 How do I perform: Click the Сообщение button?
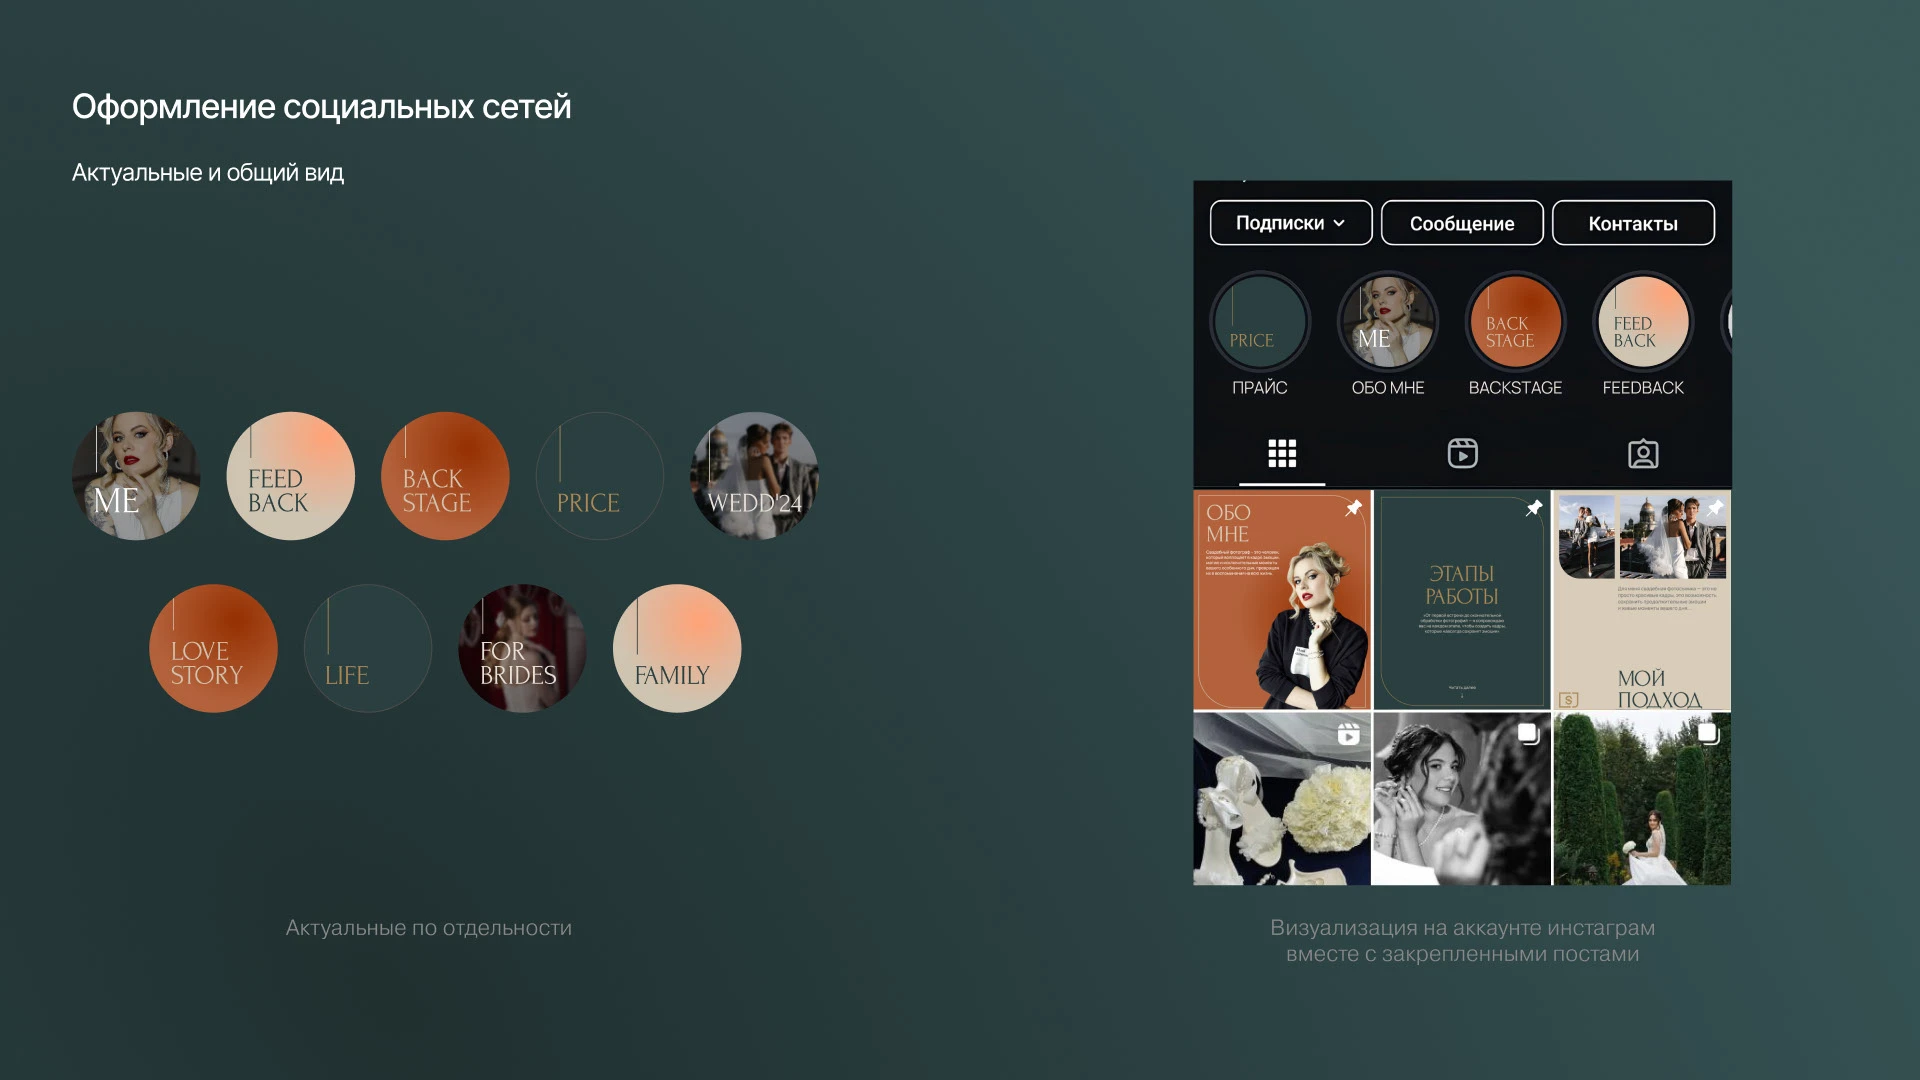click(1462, 223)
